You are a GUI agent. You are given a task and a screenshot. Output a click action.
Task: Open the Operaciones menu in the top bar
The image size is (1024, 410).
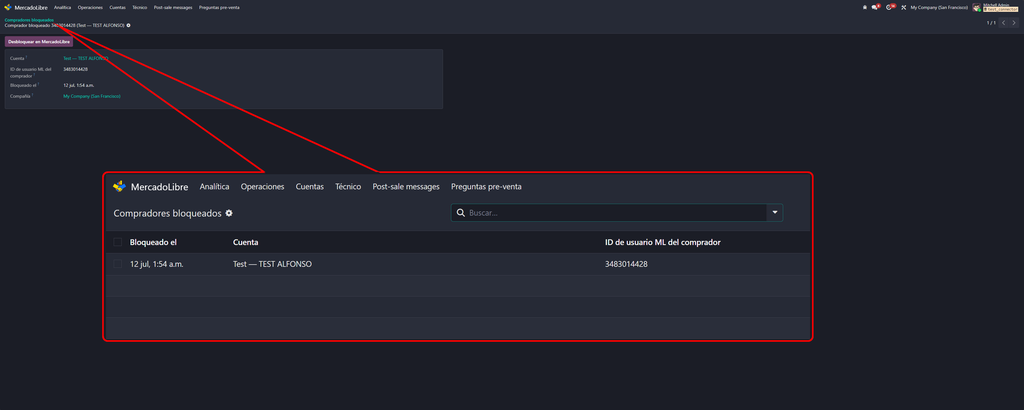90,7
